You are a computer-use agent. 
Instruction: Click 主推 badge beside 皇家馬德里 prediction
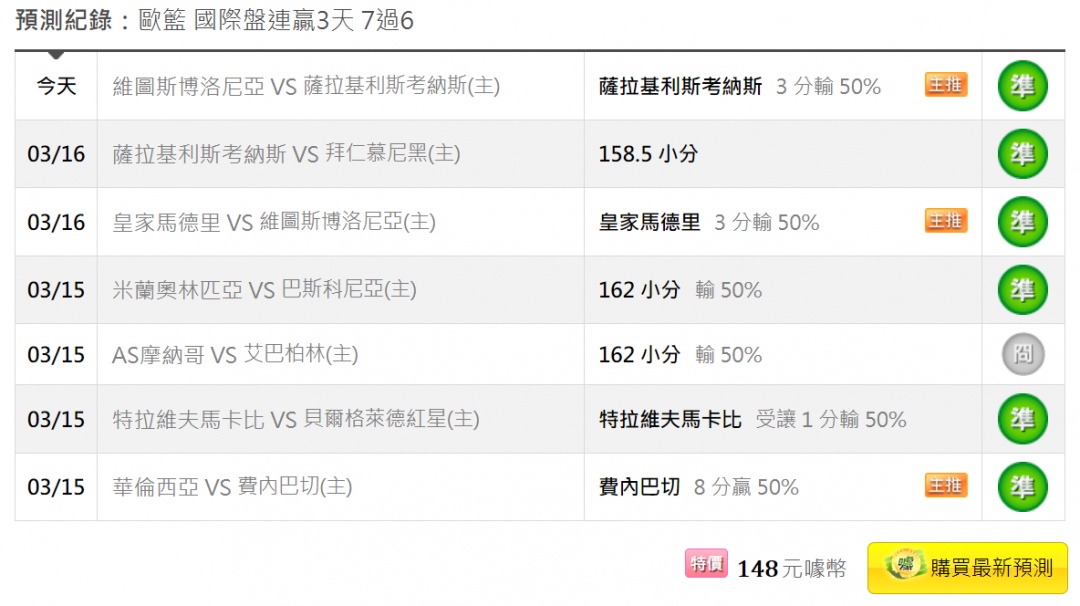[946, 221]
